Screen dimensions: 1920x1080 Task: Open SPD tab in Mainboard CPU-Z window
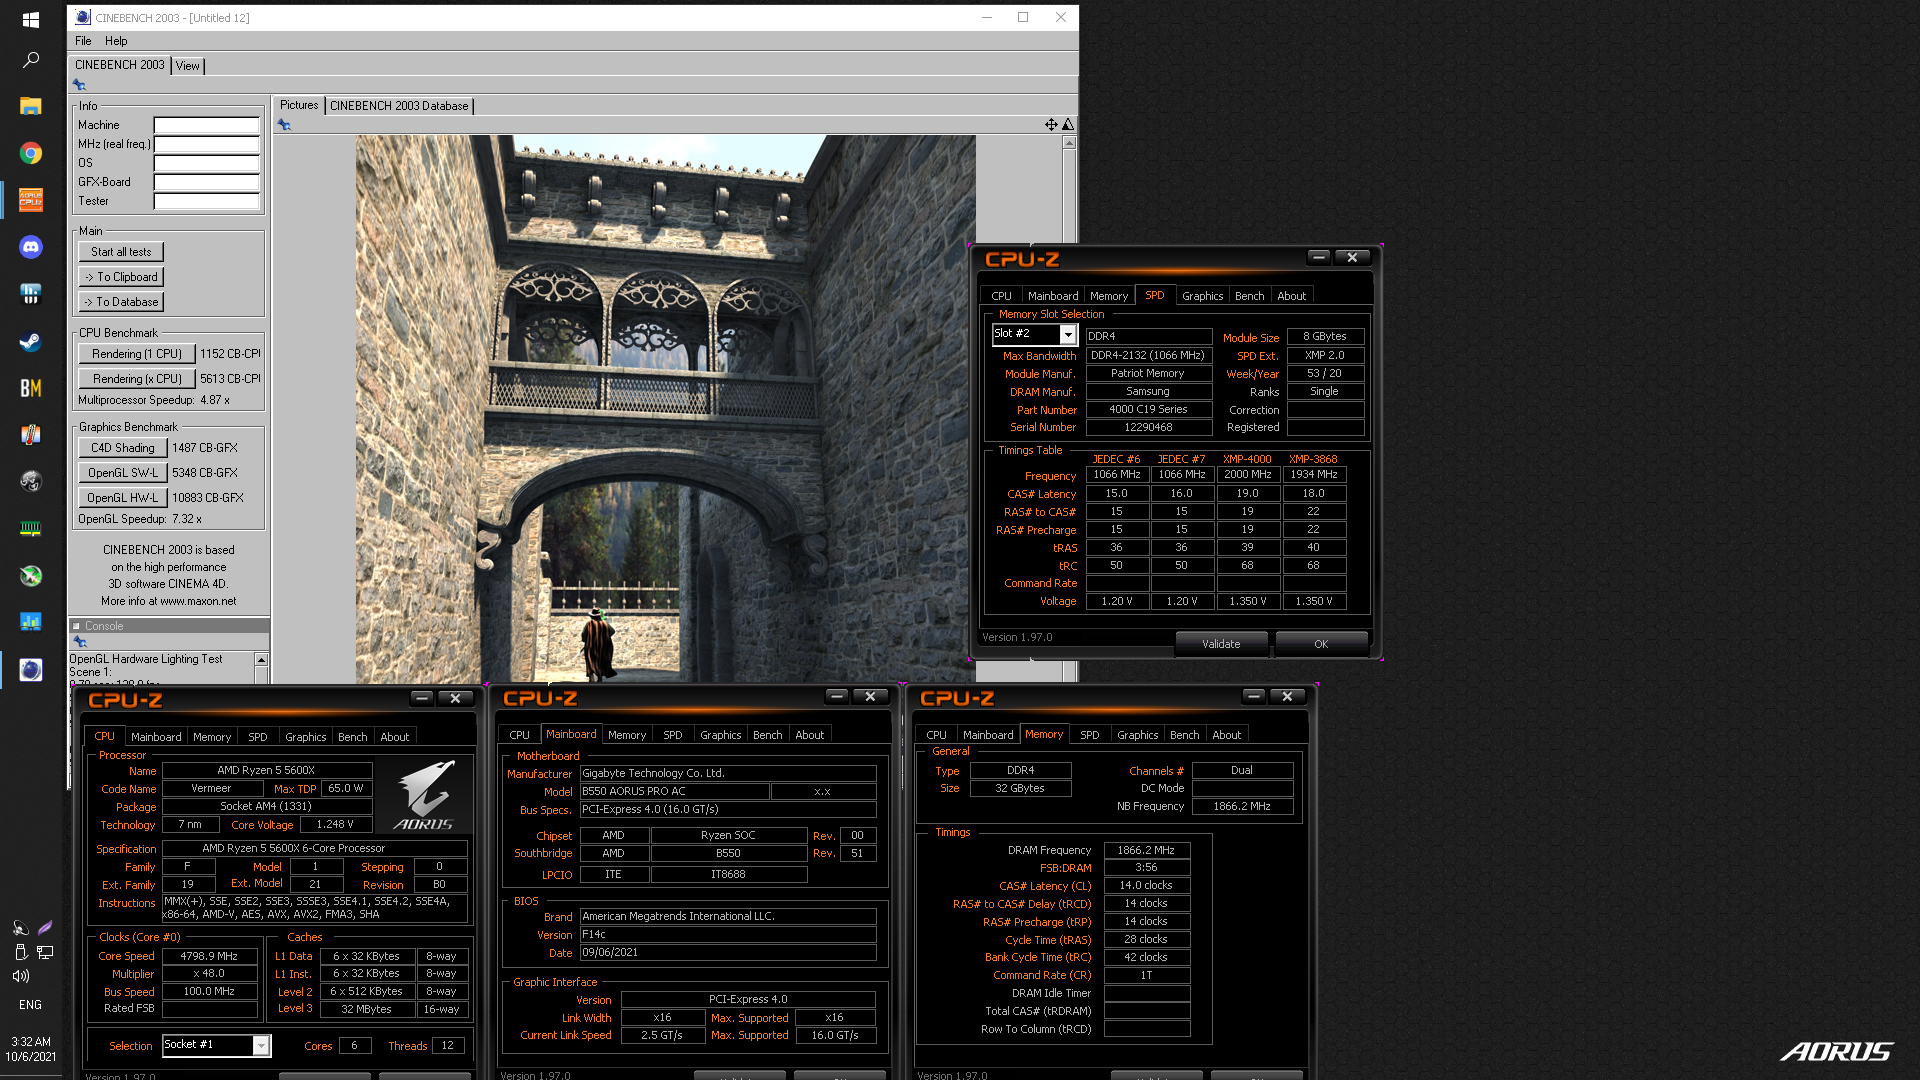[673, 735]
